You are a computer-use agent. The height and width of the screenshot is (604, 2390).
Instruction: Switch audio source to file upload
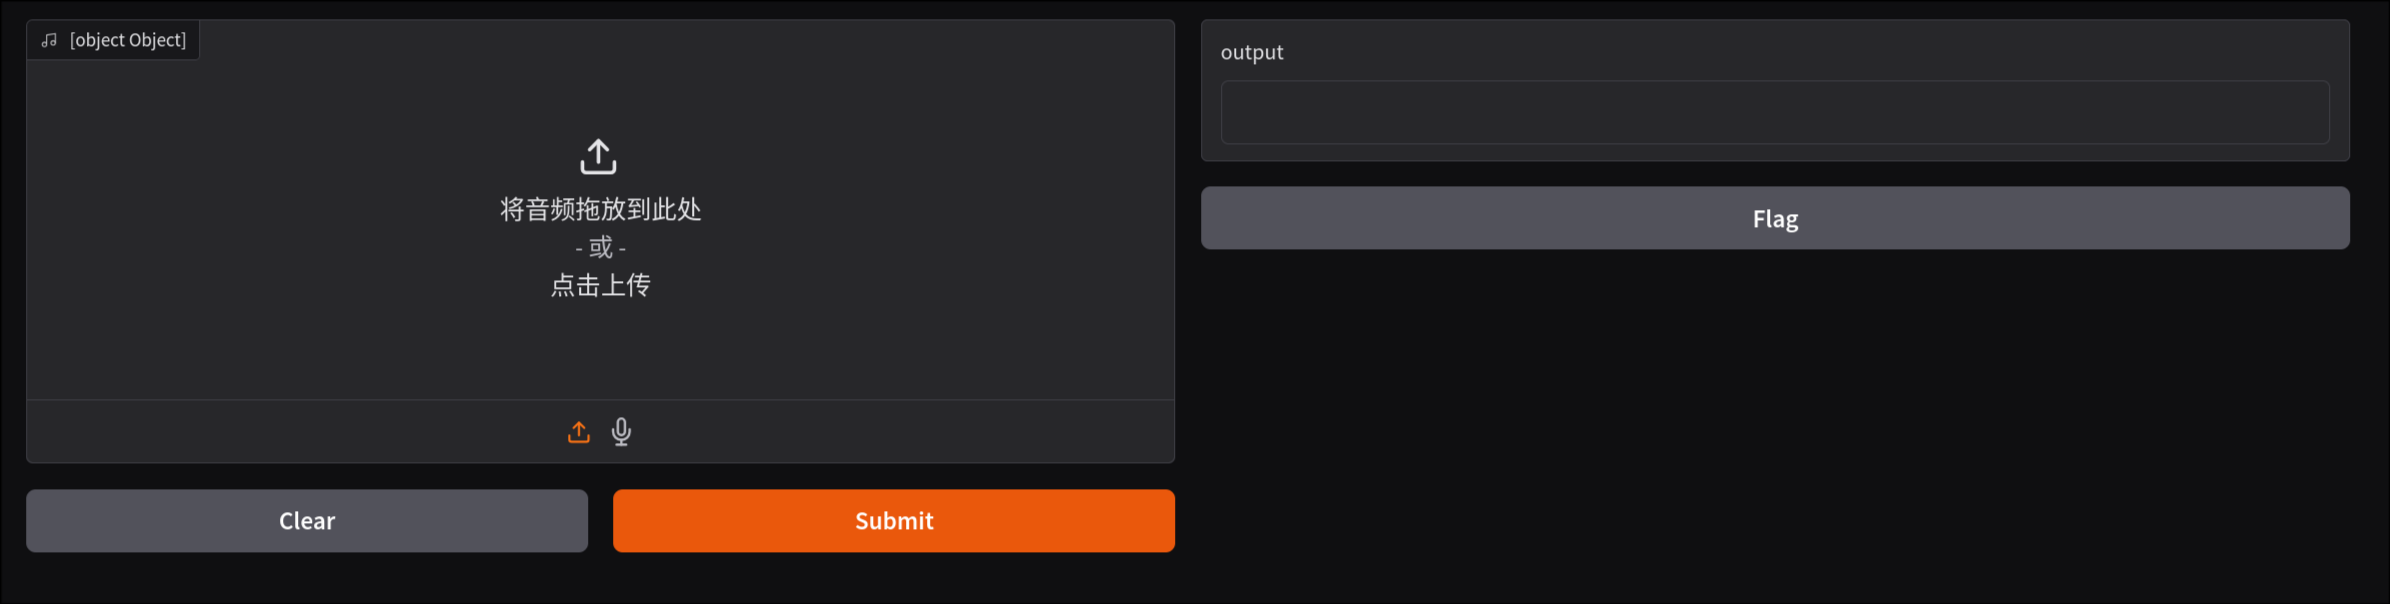(579, 432)
